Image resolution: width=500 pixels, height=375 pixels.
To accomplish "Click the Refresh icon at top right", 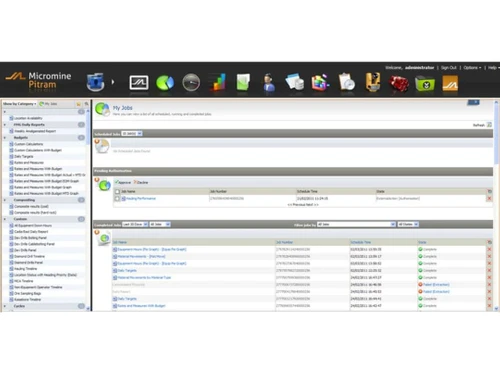I will point(489,125).
